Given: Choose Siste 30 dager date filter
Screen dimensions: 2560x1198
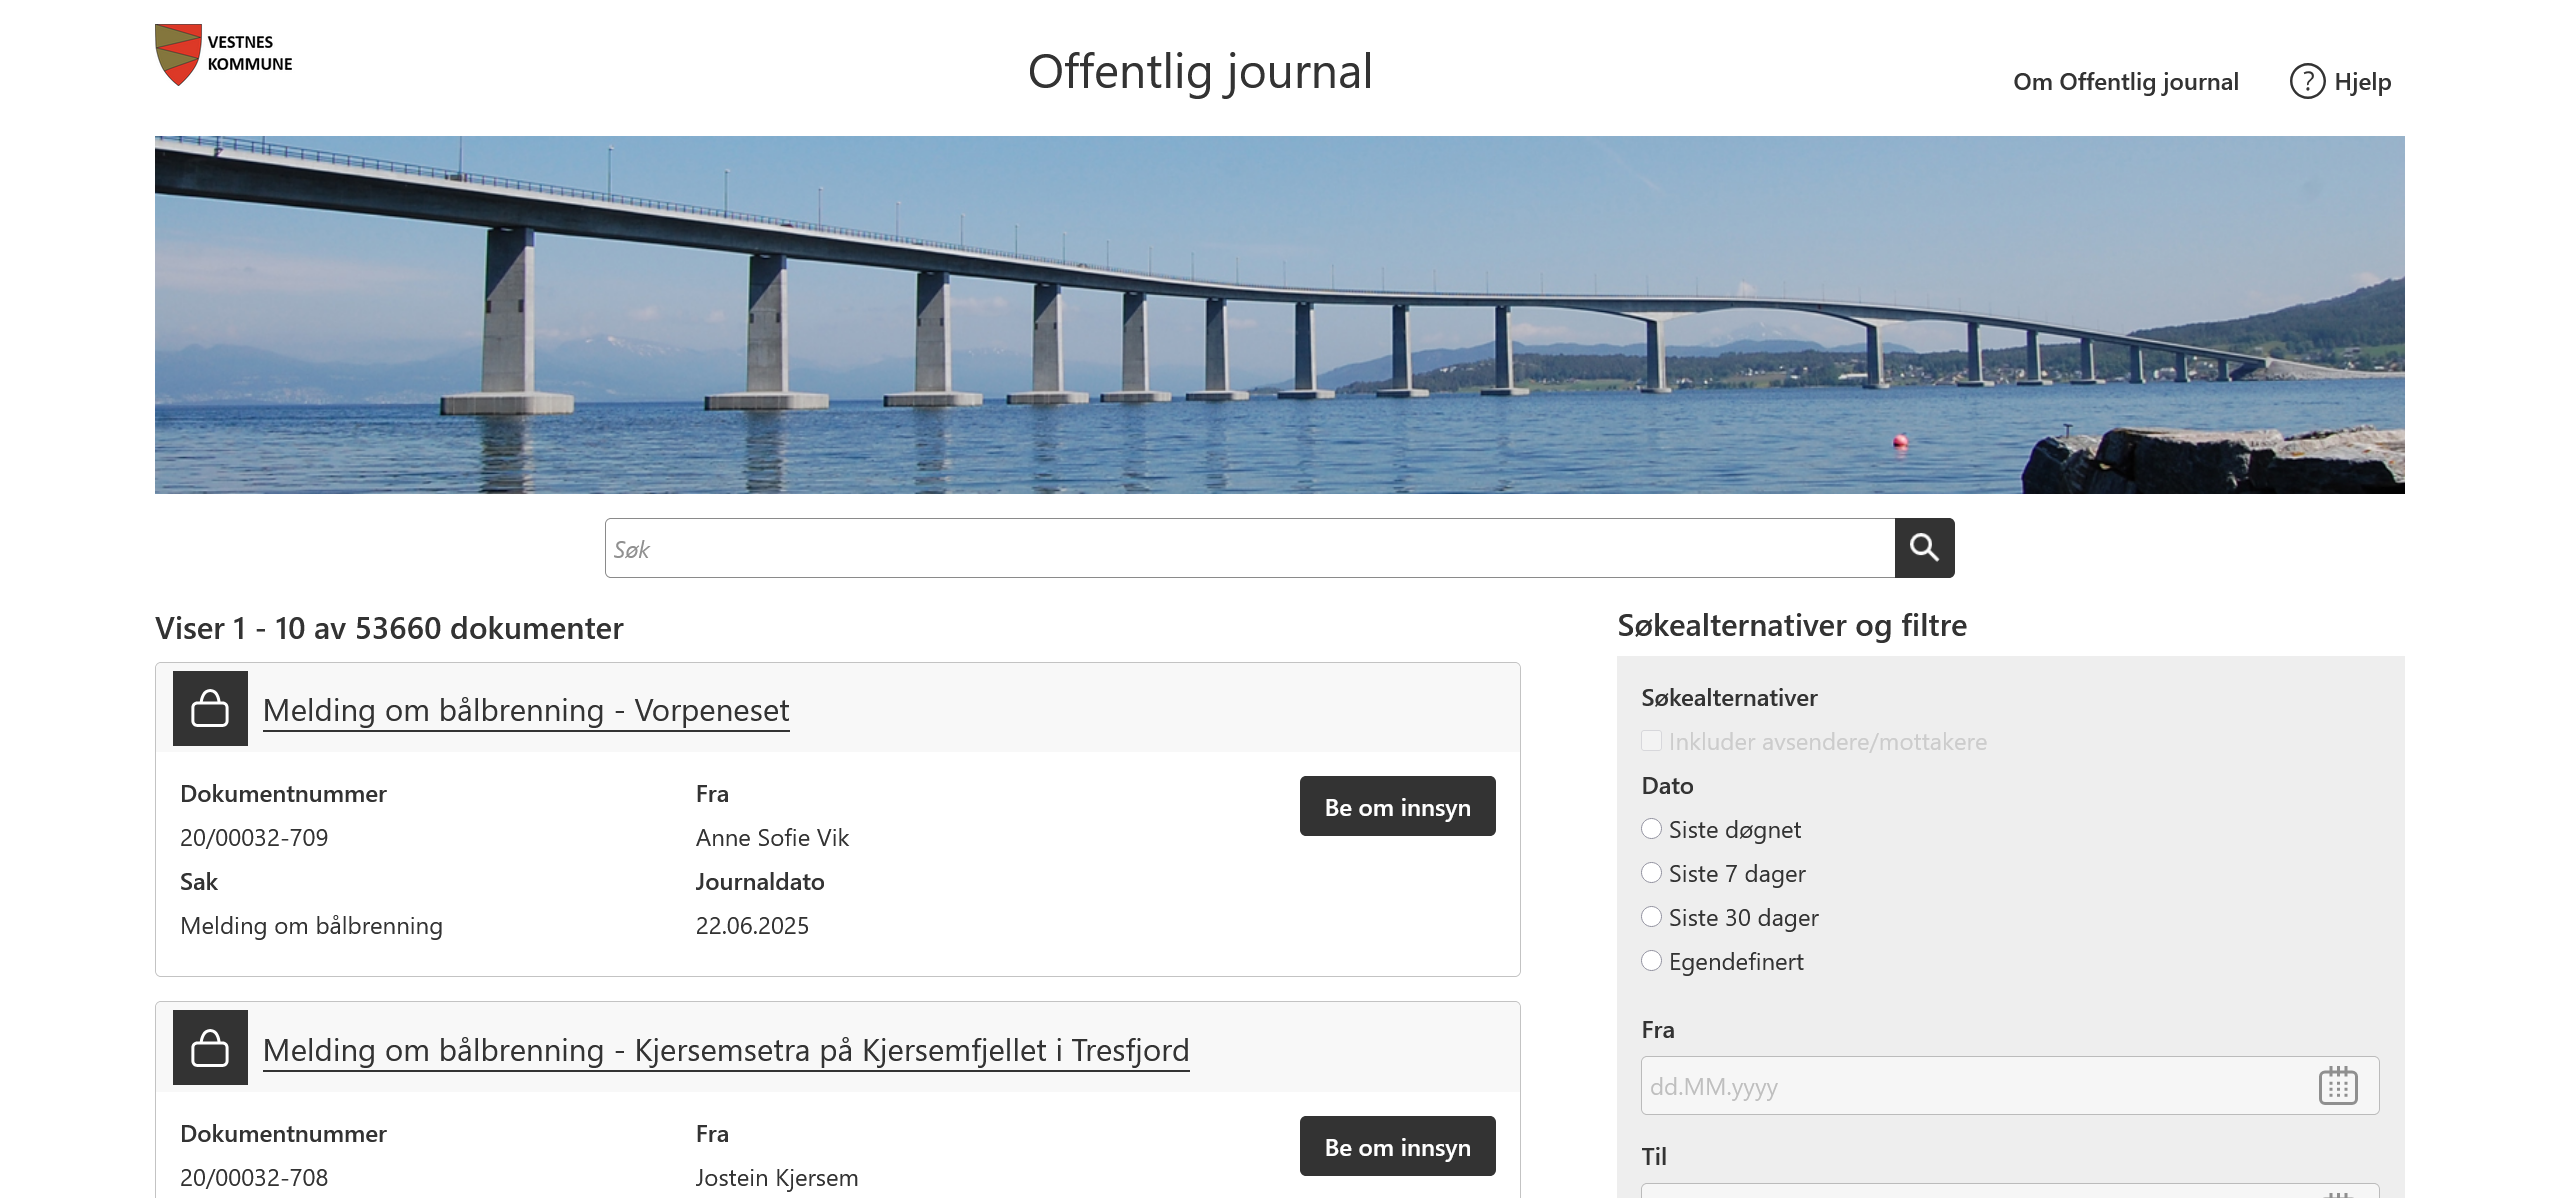Looking at the screenshot, I should (1652, 917).
